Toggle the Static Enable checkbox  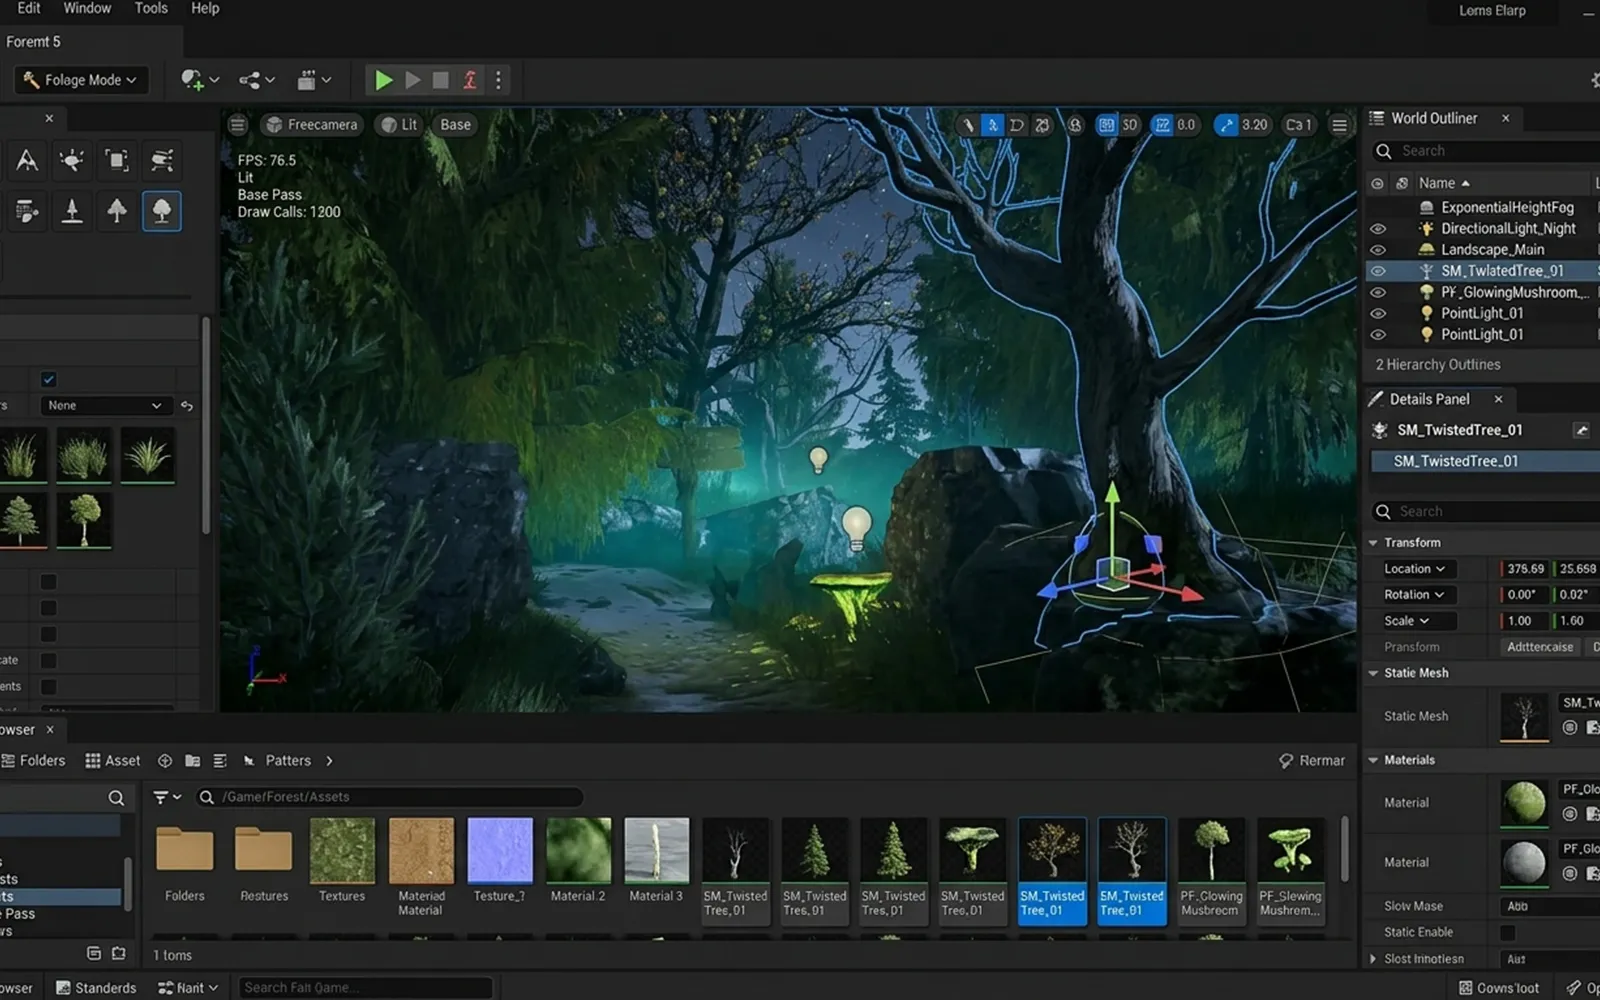[1508, 932]
